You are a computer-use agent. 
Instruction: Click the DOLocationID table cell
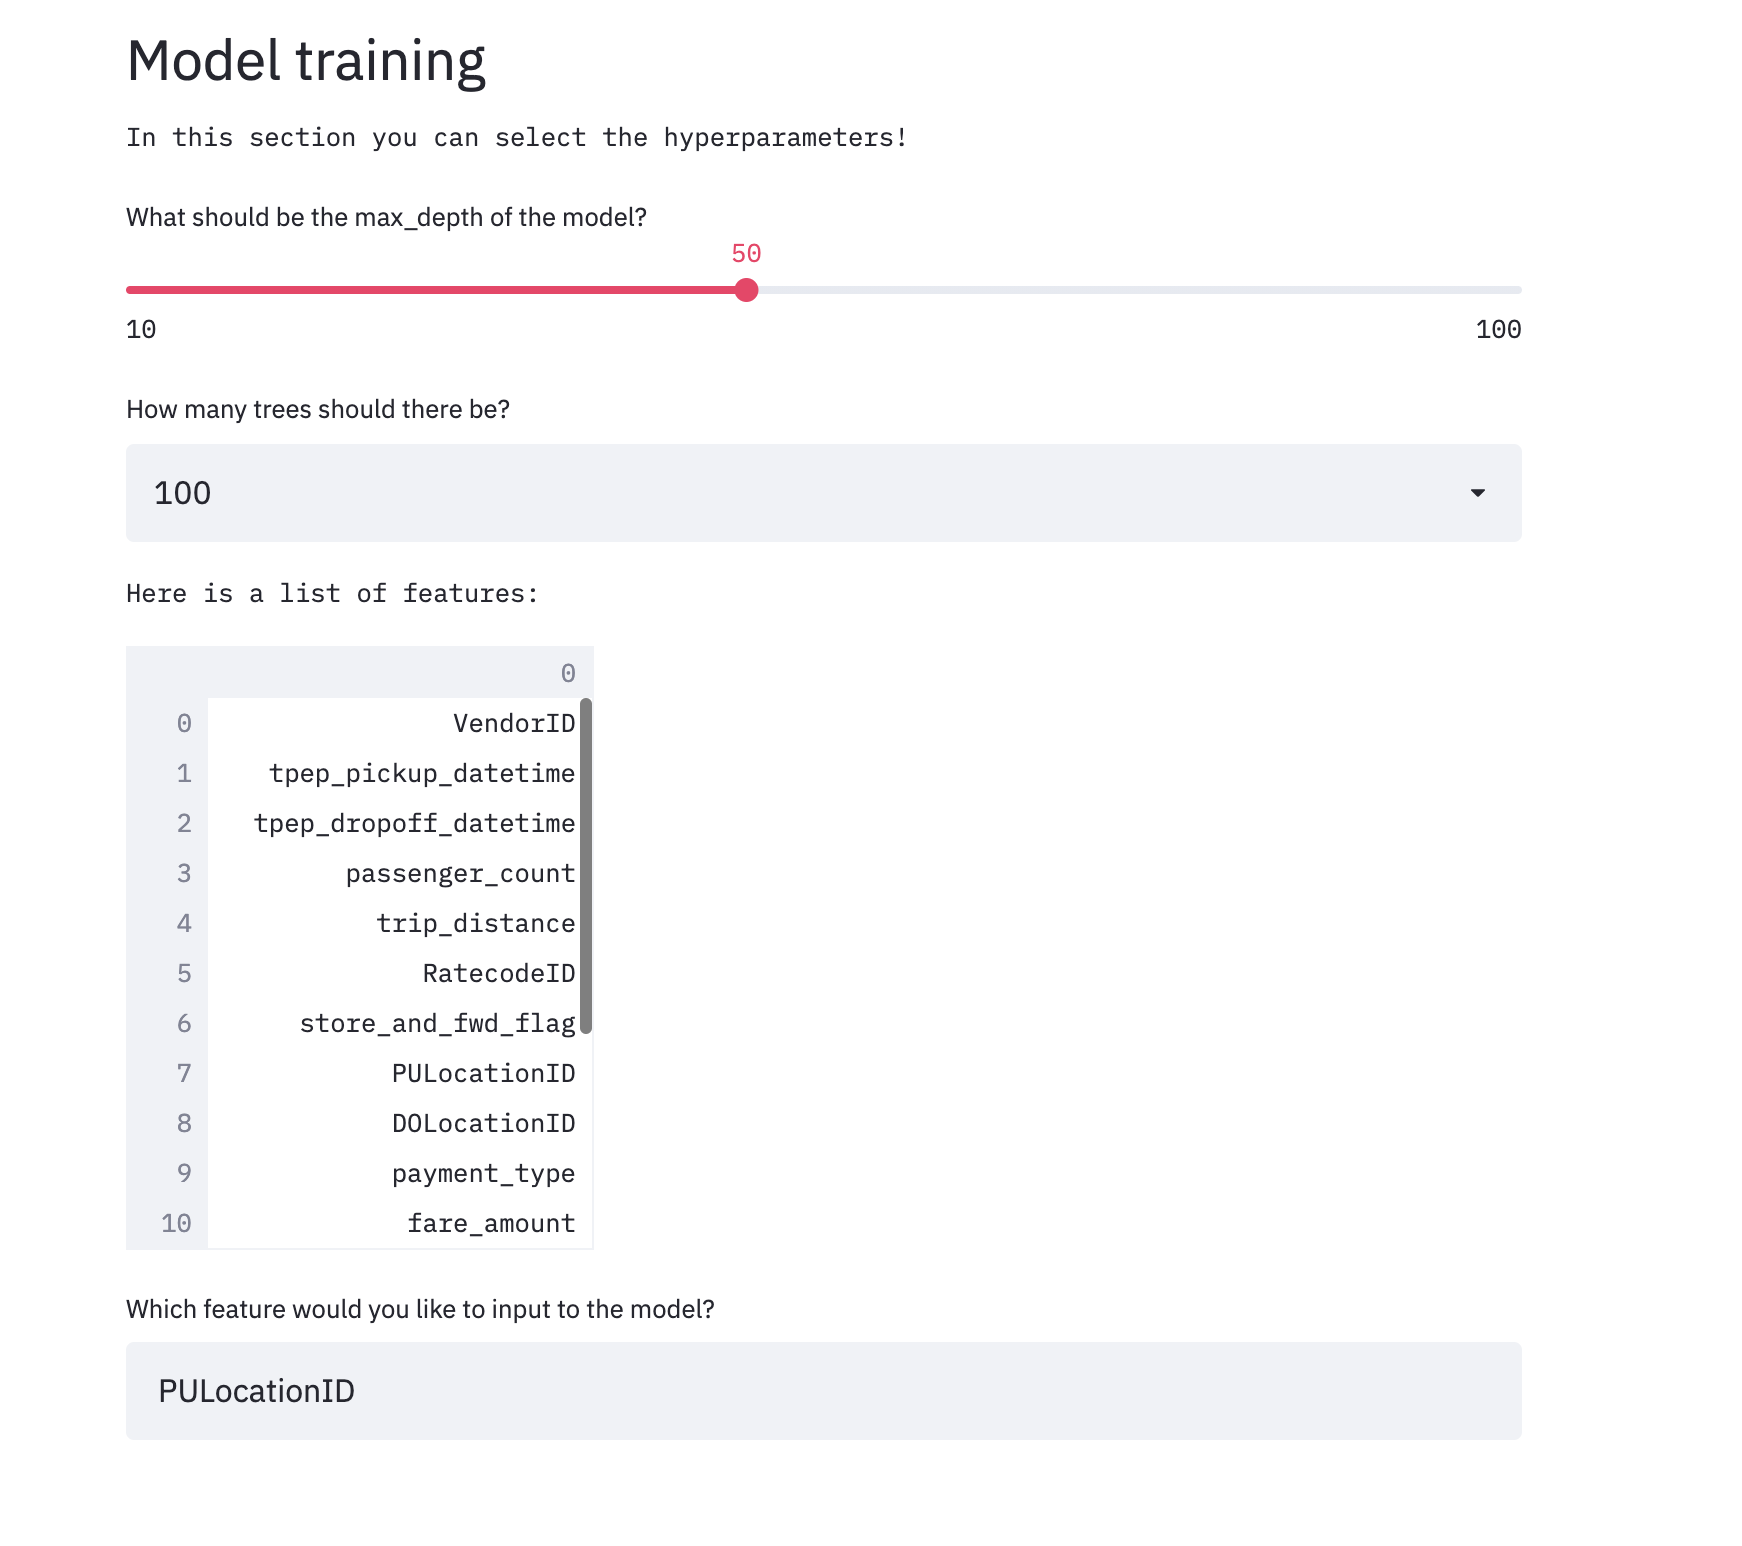(483, 1123)
